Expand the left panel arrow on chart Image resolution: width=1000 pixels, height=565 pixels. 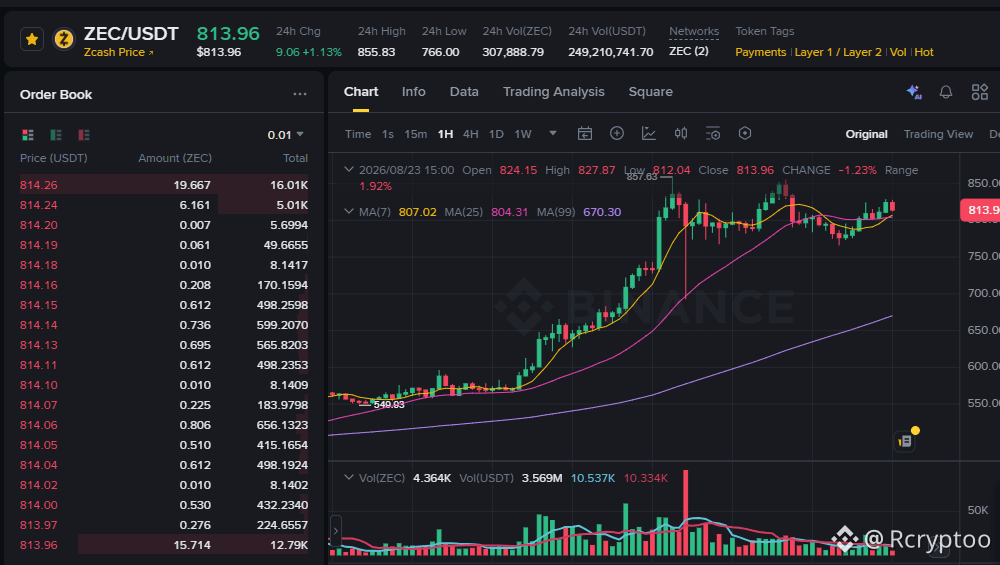click(x=335, y=531)
